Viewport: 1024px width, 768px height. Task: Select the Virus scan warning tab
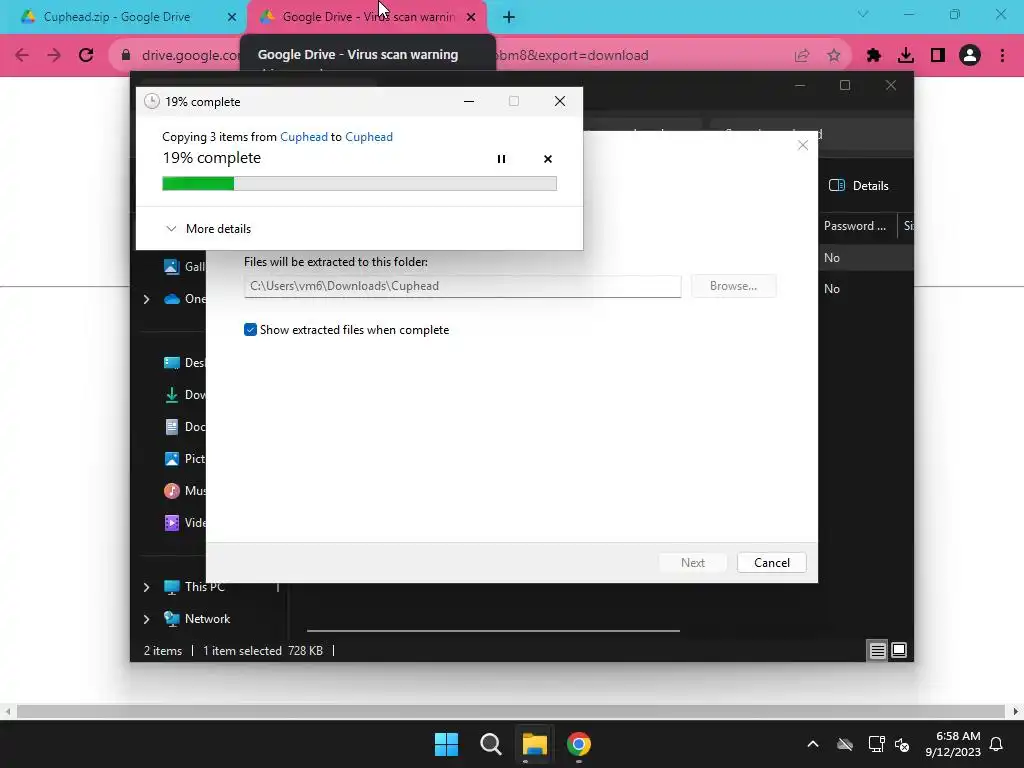[x=368, y=17]
